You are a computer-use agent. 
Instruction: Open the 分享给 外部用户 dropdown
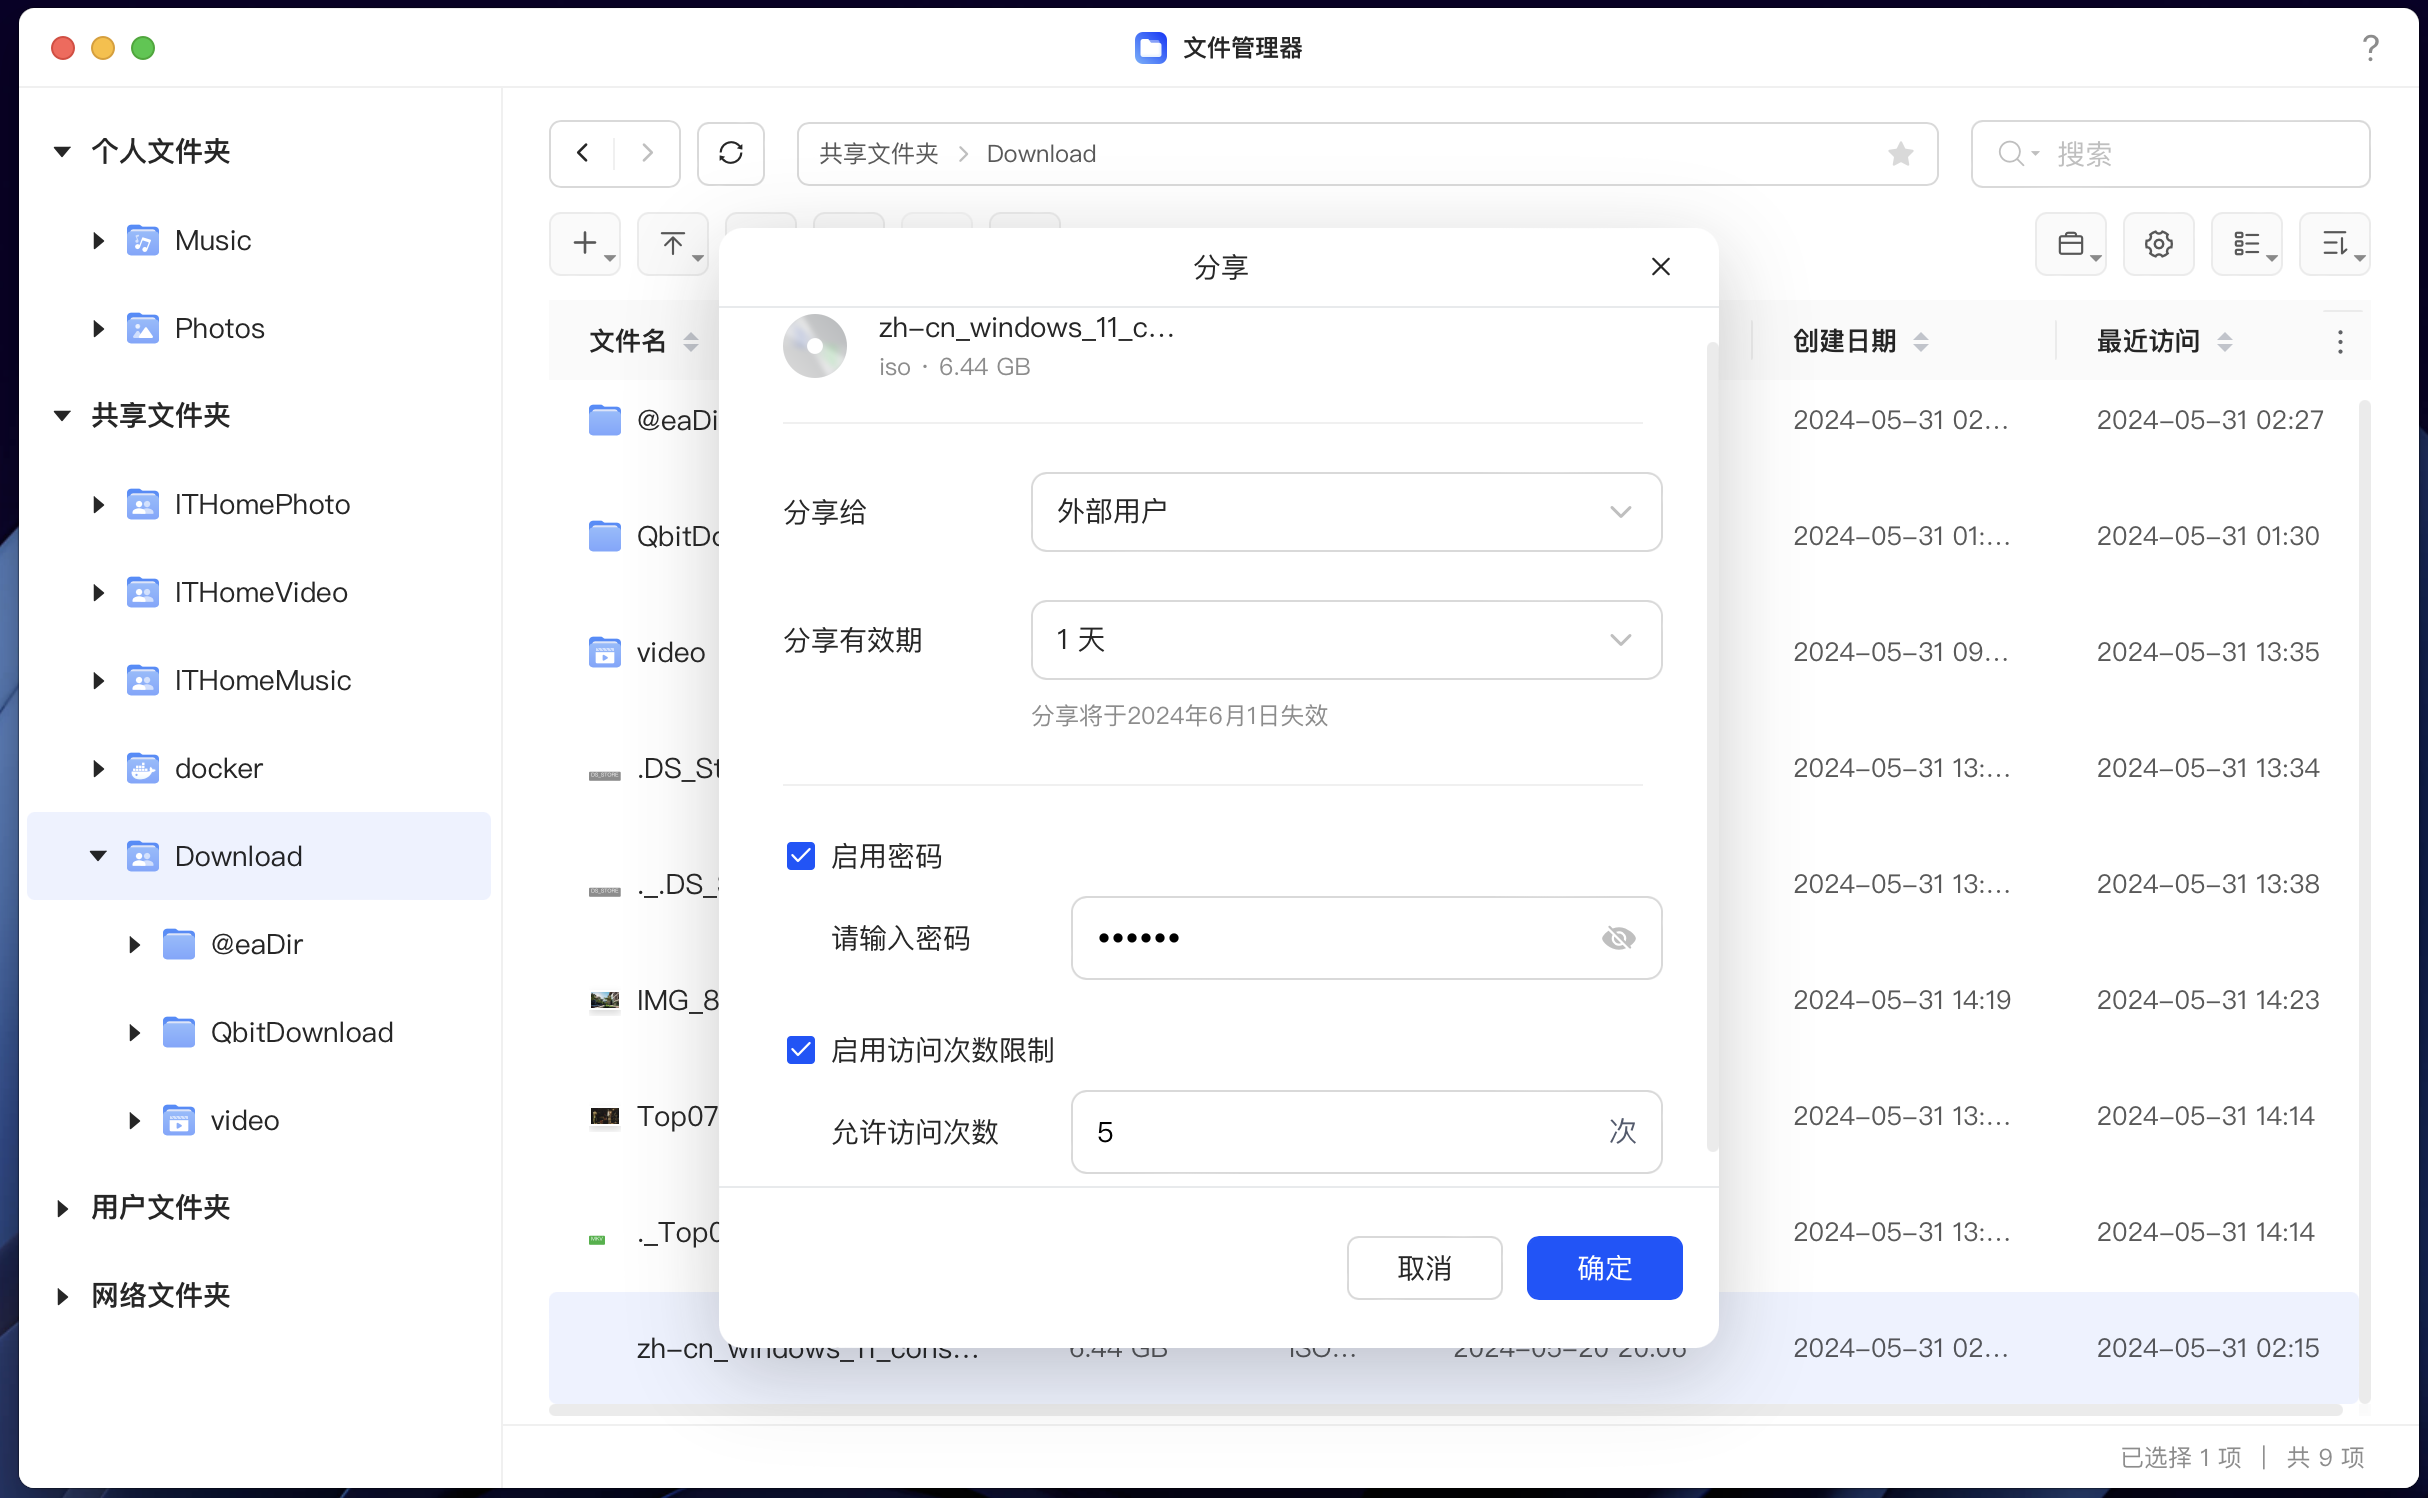1346,512
